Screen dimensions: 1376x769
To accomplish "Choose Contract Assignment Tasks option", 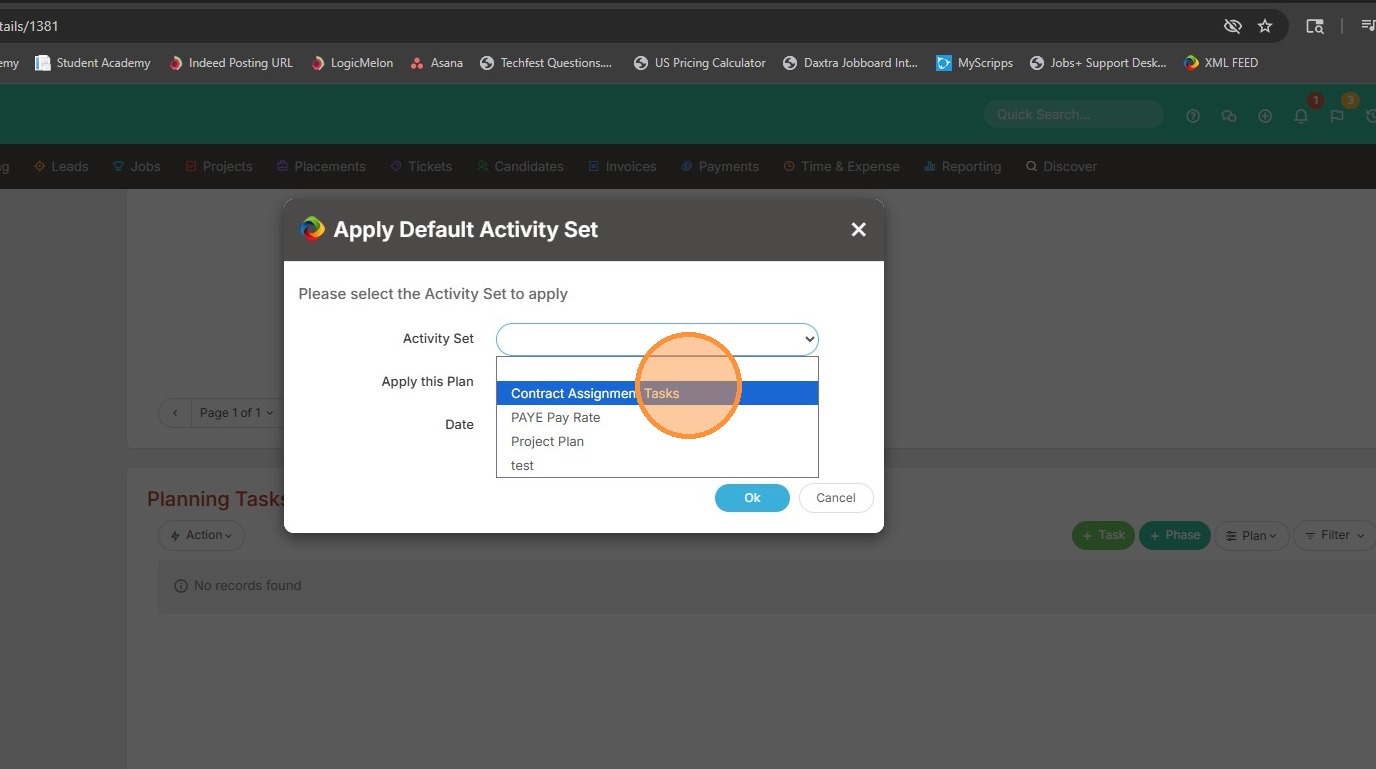I will 657,393.
